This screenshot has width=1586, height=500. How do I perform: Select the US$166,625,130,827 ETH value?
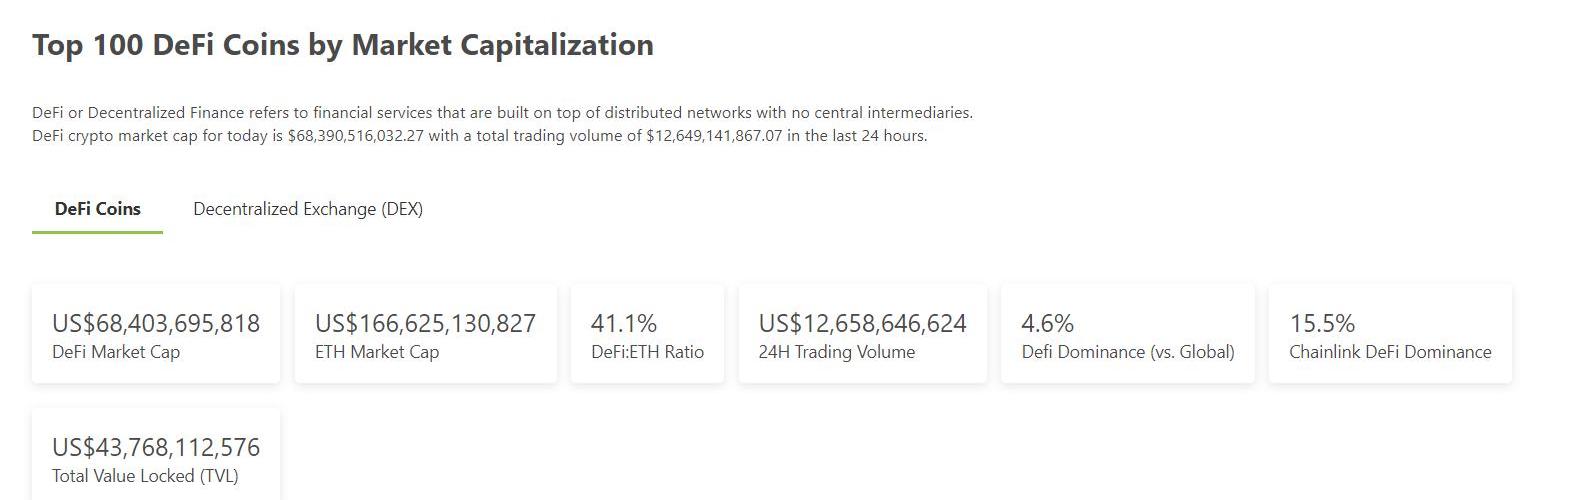tap(425, 323)
